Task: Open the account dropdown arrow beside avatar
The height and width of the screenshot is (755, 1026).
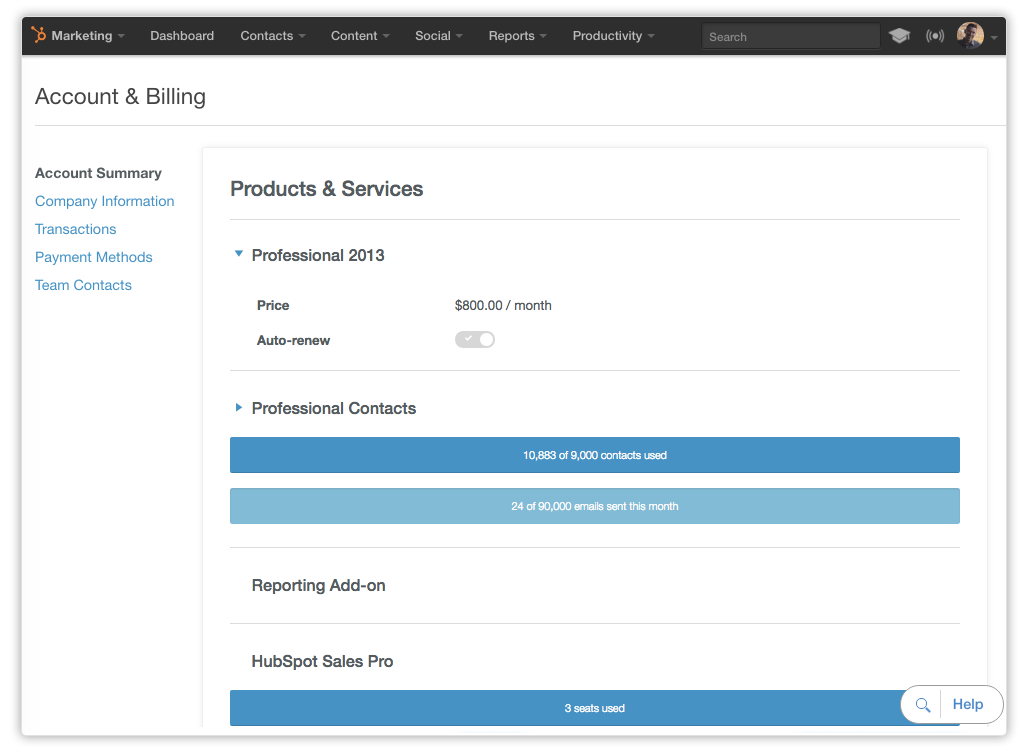Action: [x=994, y=38]
